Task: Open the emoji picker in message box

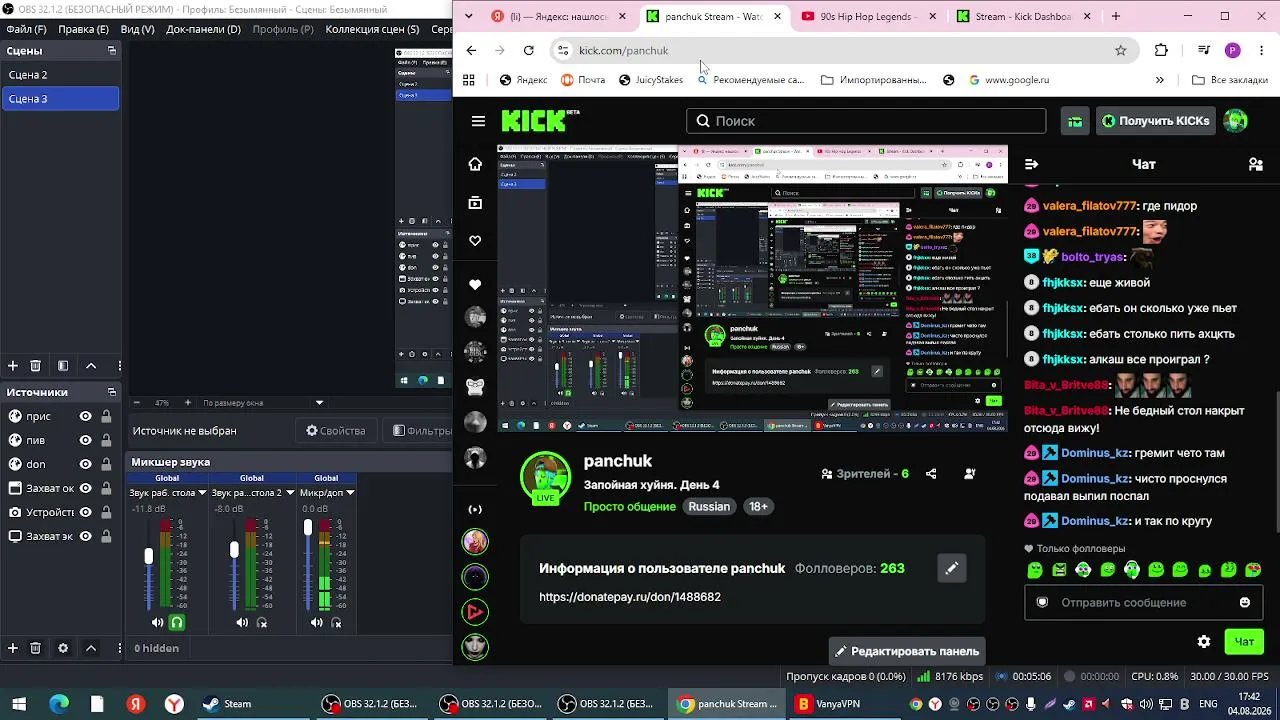Action: click(1245, 602)
